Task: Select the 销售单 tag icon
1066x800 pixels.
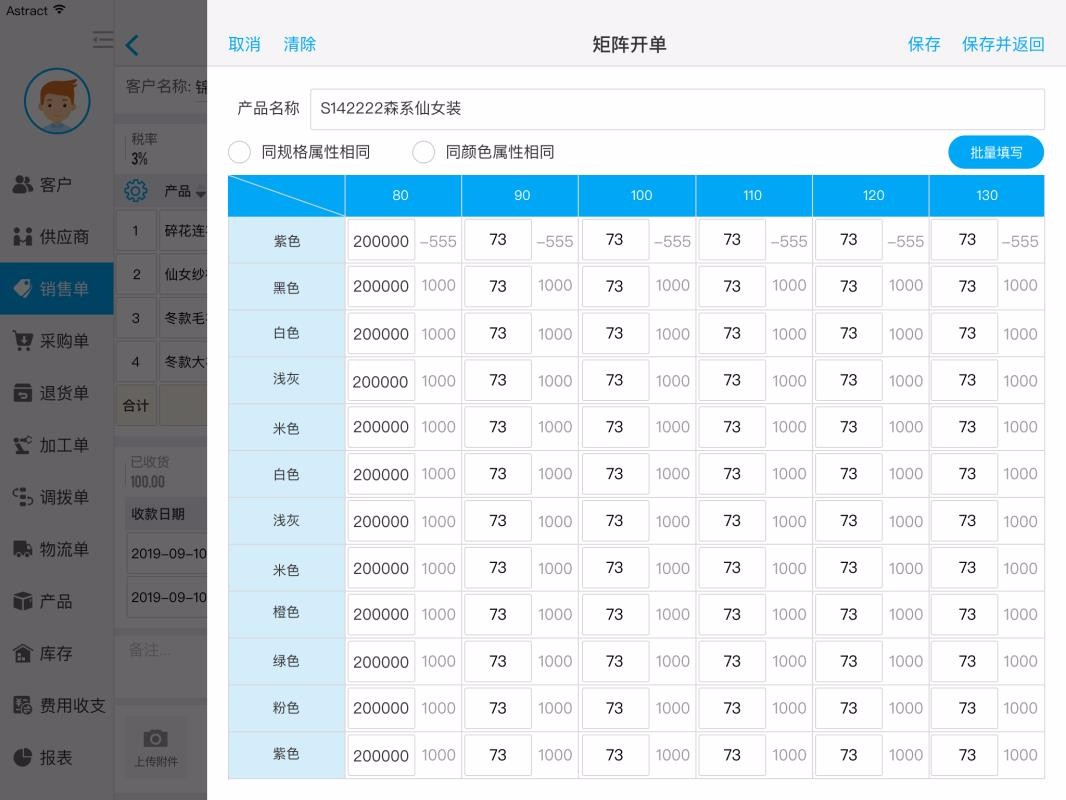Action: [22, 288]
